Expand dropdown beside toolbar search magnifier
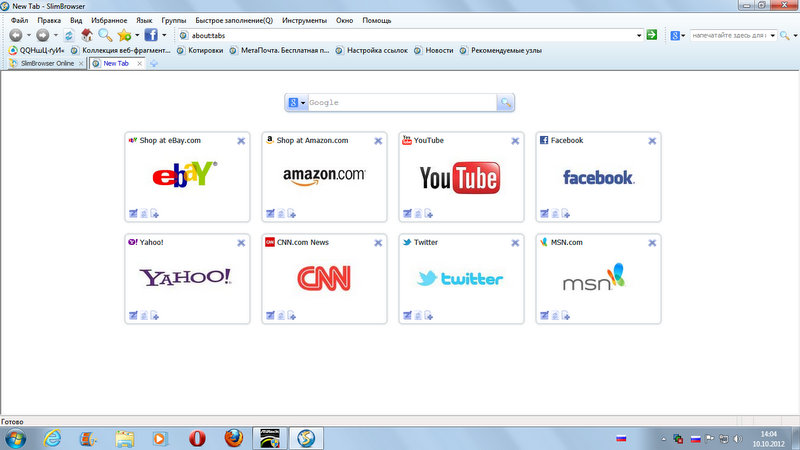The width and height of the screenshot is (800, 450). pos(795,36)
